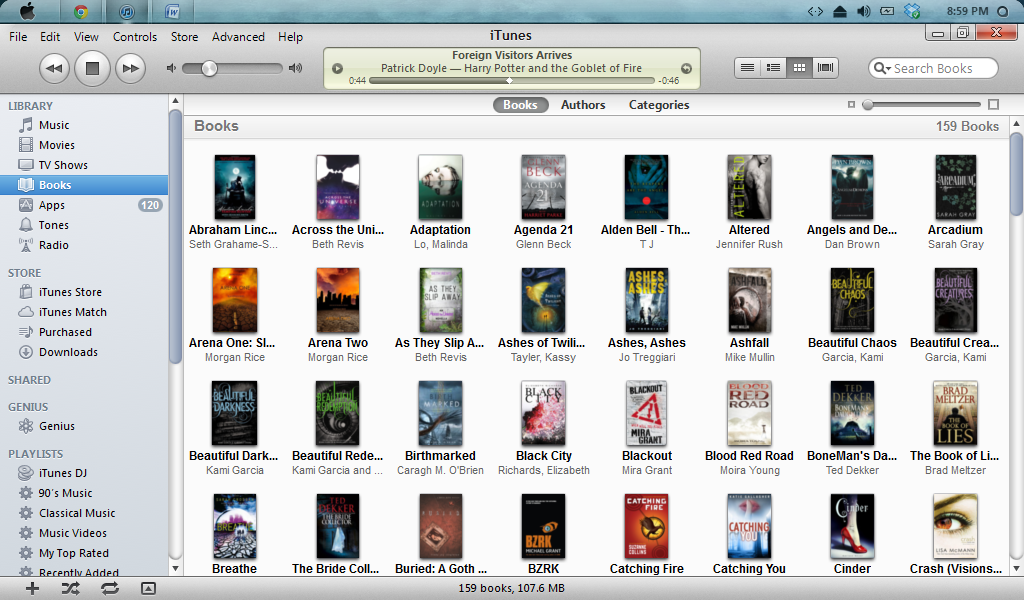Switch to the Authors tab
Image resolution: width=1024 pixels, height=600 pixels.
pyautogui.click(x=583, y=105)
